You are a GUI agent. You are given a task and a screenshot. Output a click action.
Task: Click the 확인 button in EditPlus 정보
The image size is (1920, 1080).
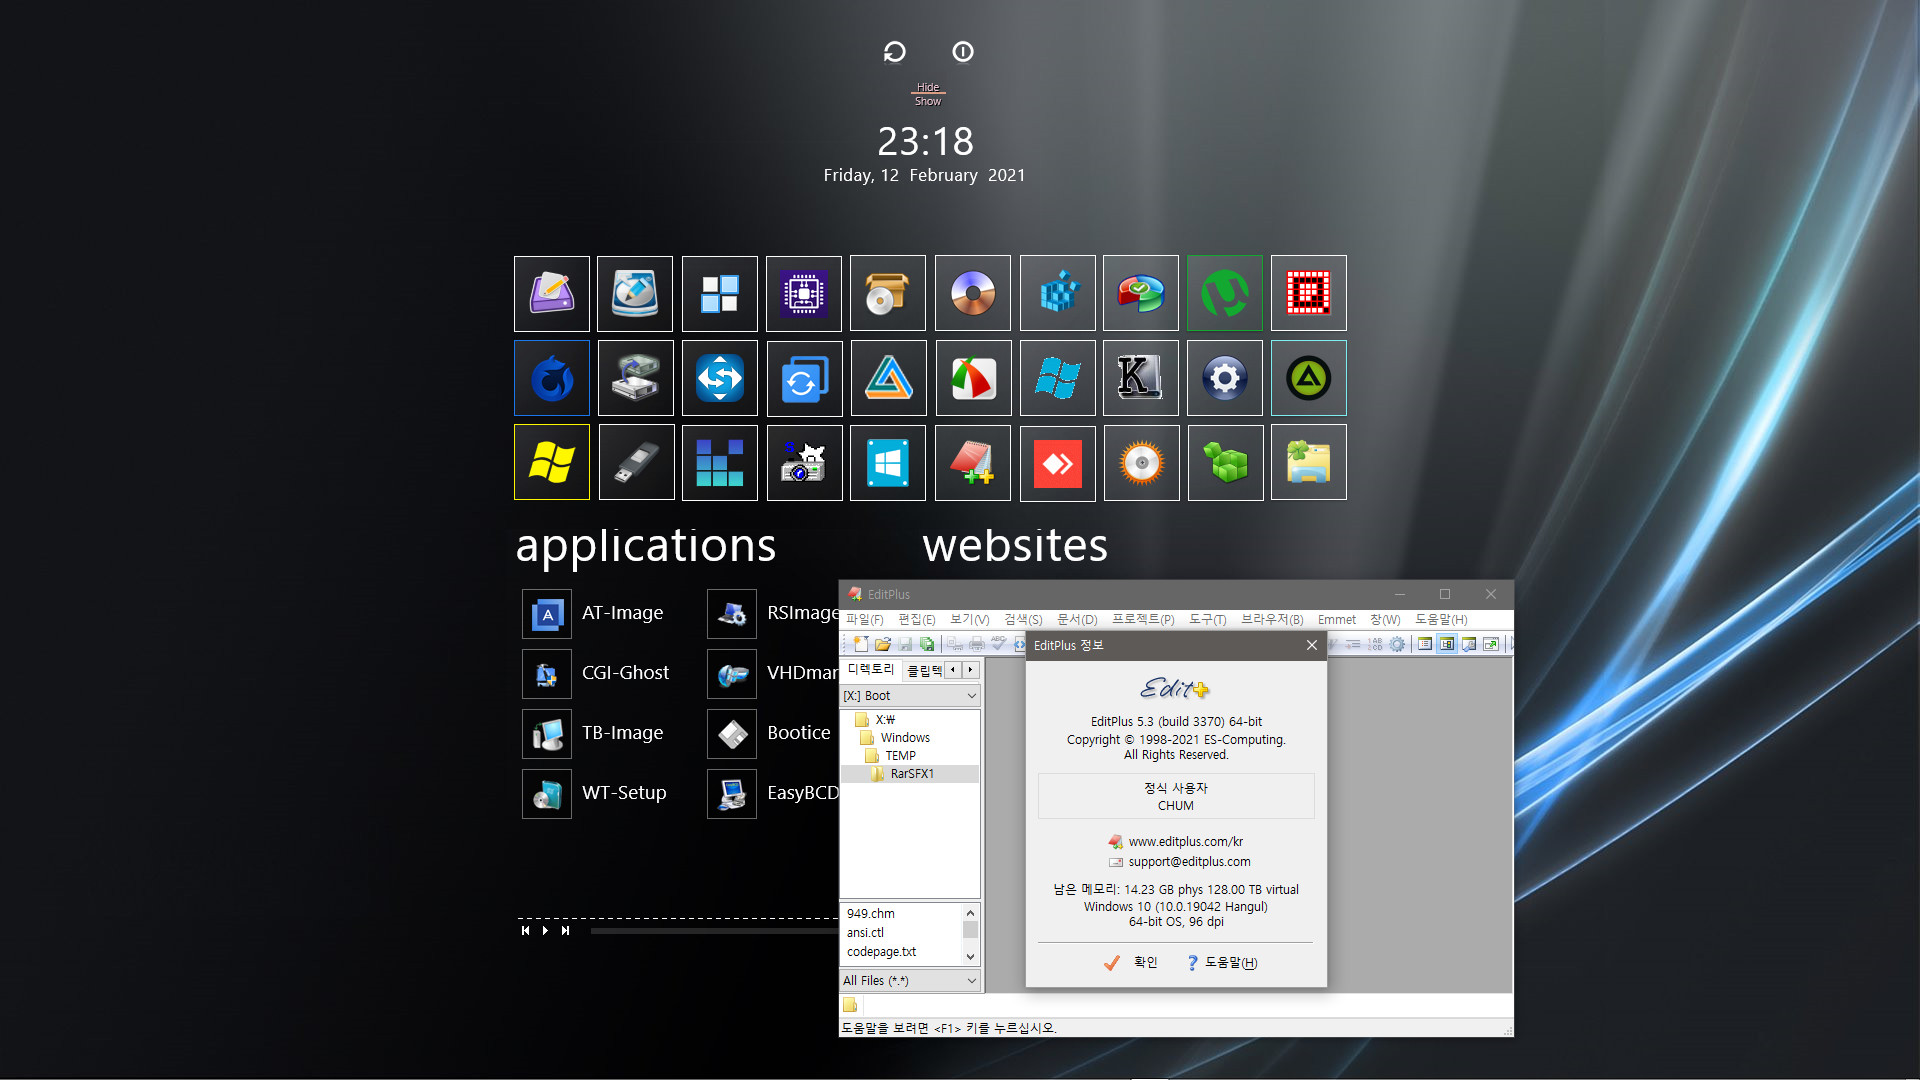(1131, 962)
